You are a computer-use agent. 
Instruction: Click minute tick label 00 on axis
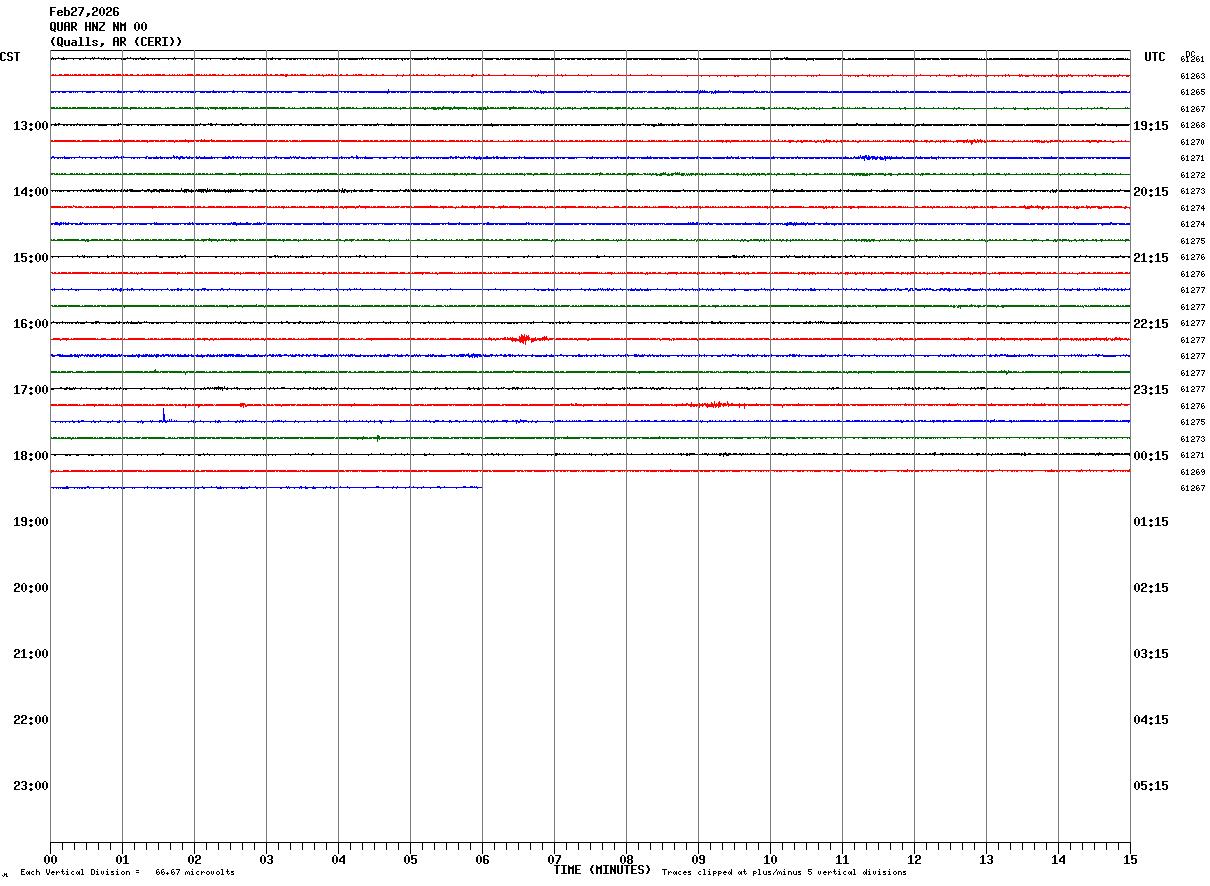tap(50, 860)
